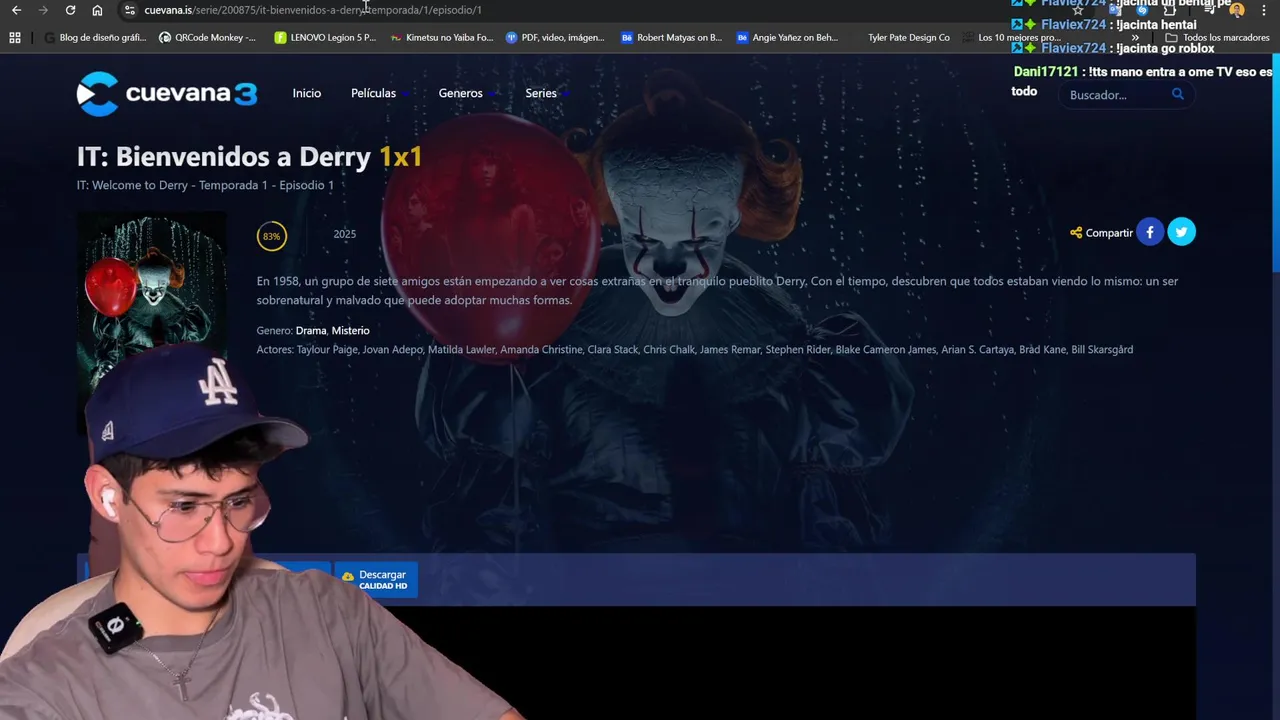
Task: Open the Angie Yañez on Beh... bookmark
Action: (x=787, y=38)
